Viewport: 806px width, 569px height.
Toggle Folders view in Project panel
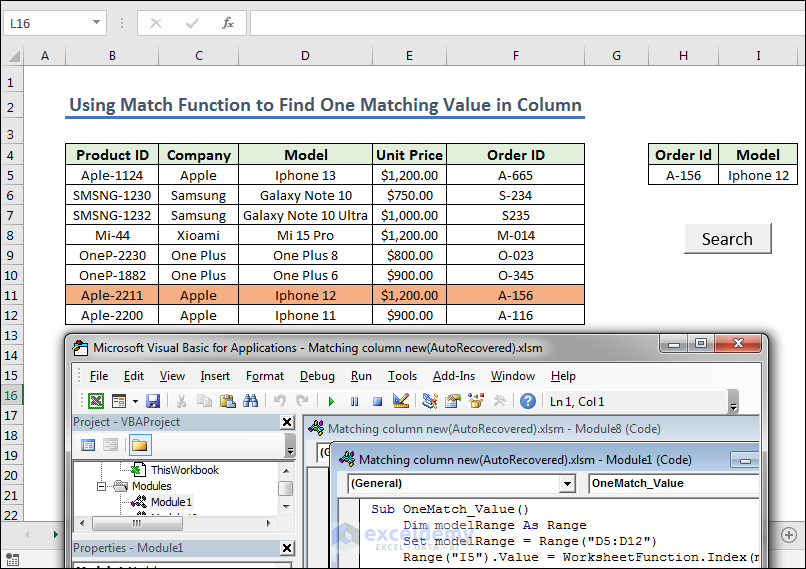pyautogui.click(x=139, y=445)
